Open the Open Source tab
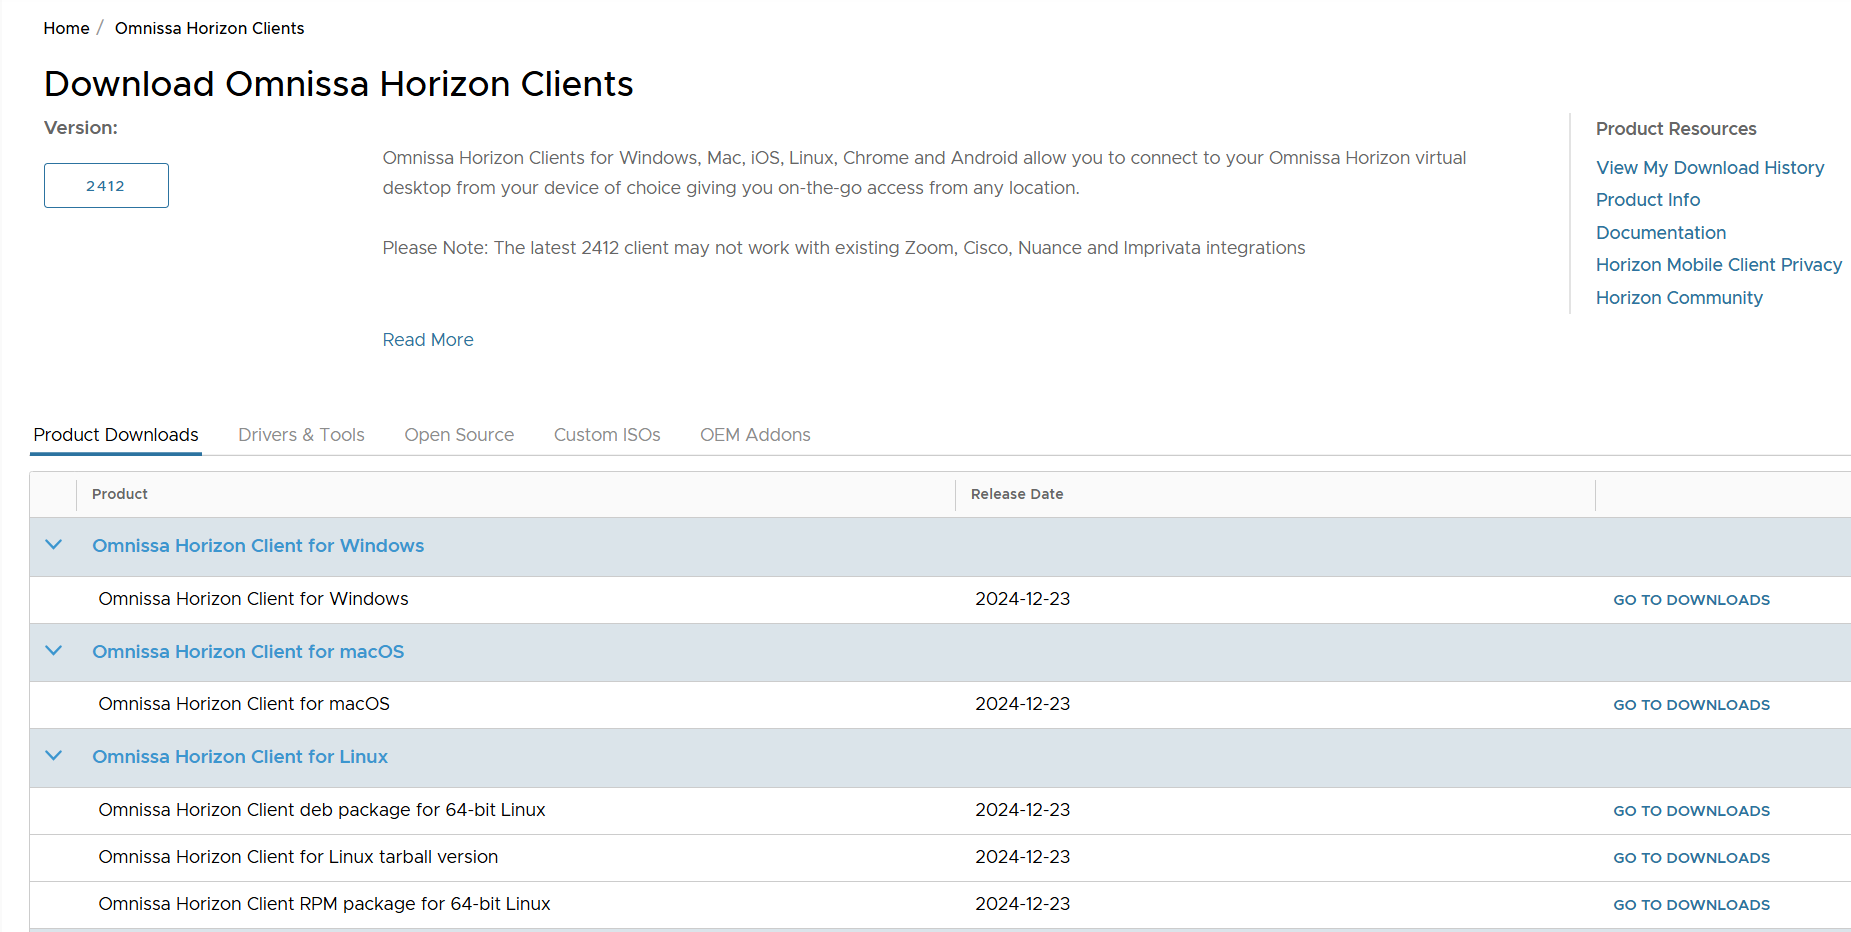 pos(459,435)
